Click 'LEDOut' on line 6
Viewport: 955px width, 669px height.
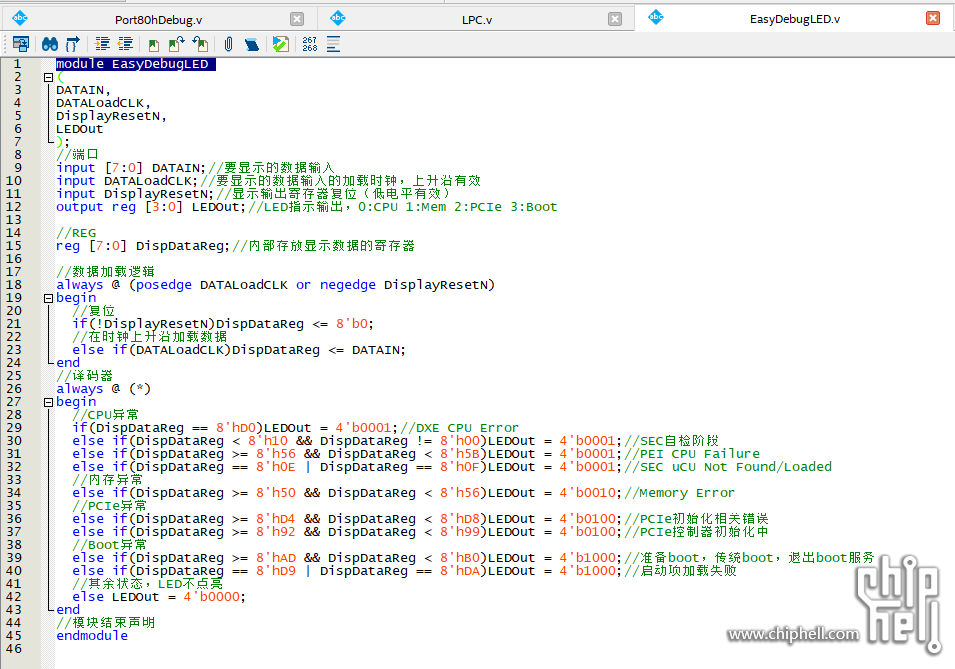pyautogui.click(x=80, y=129)
